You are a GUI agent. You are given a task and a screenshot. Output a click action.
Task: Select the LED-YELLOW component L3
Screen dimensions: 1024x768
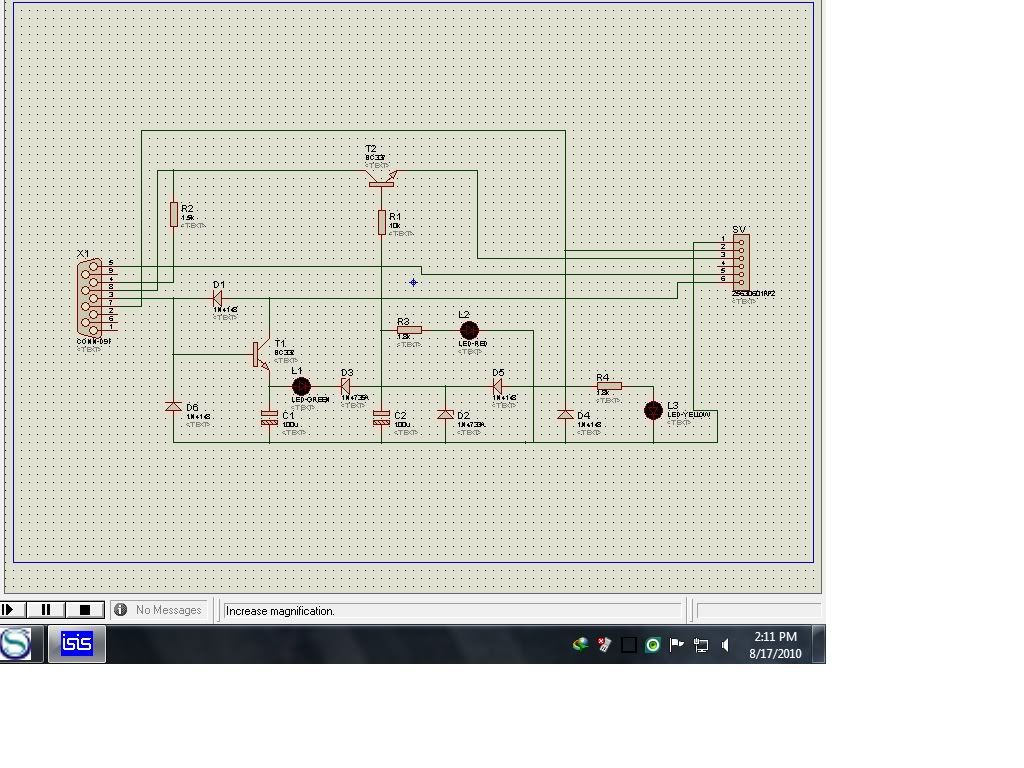pos(653,410)
